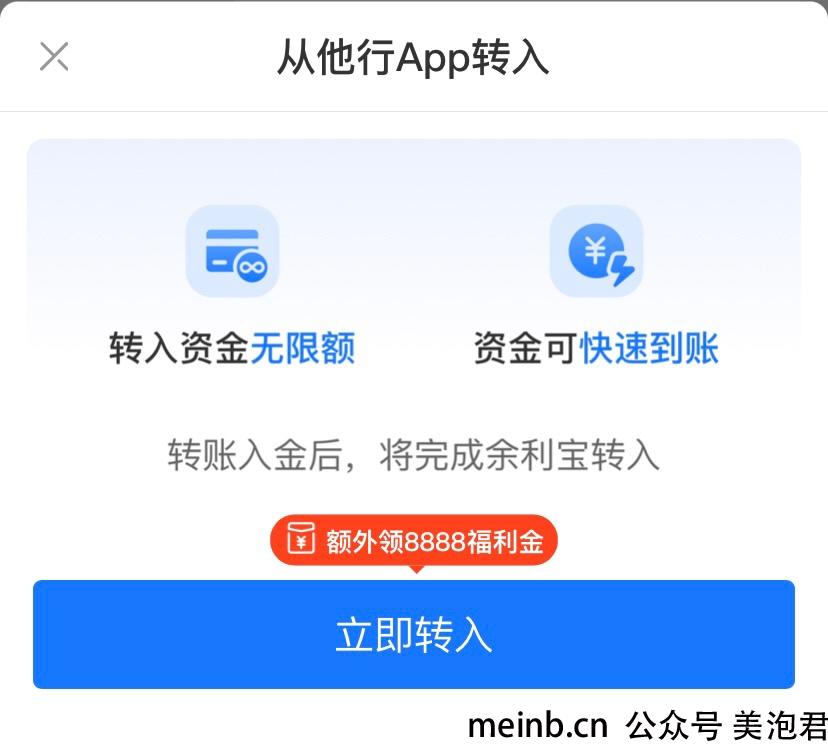Tap the 公众号 美泡君 watermark text
This screenshot has height=754, width=828.
(x=727, y=725)
